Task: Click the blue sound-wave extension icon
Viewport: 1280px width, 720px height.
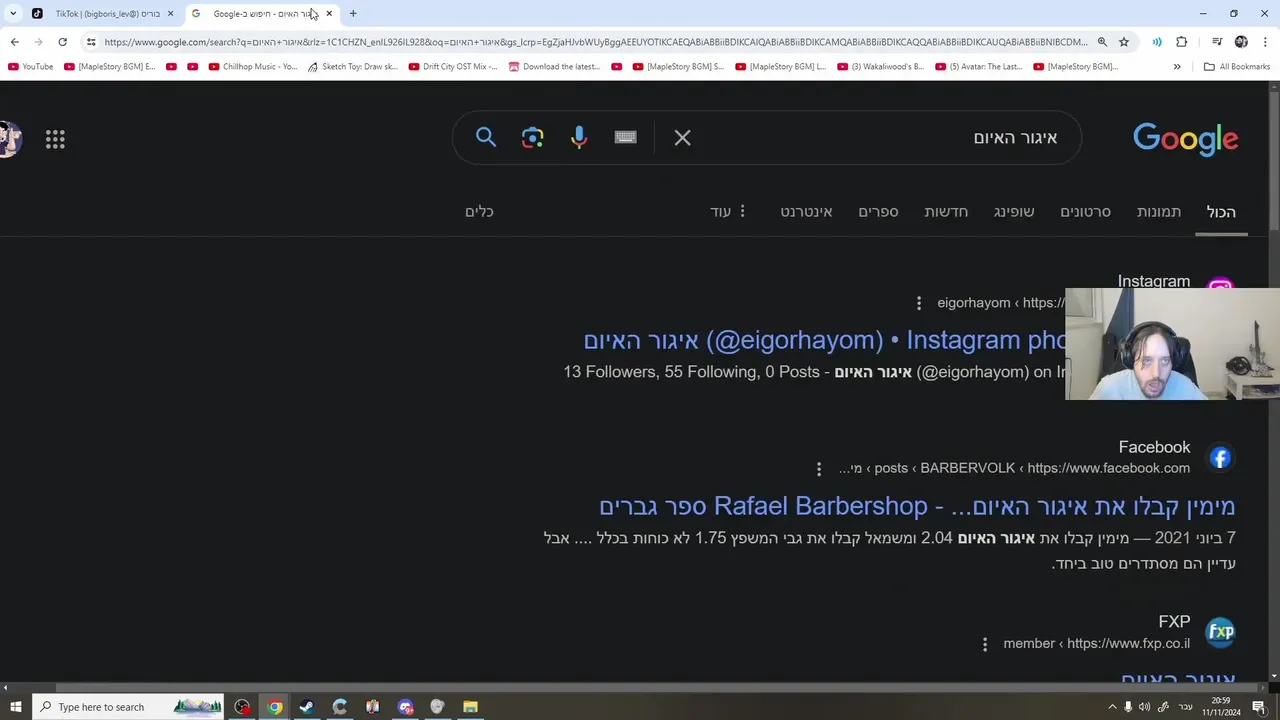Action: tap(1157, 42)
